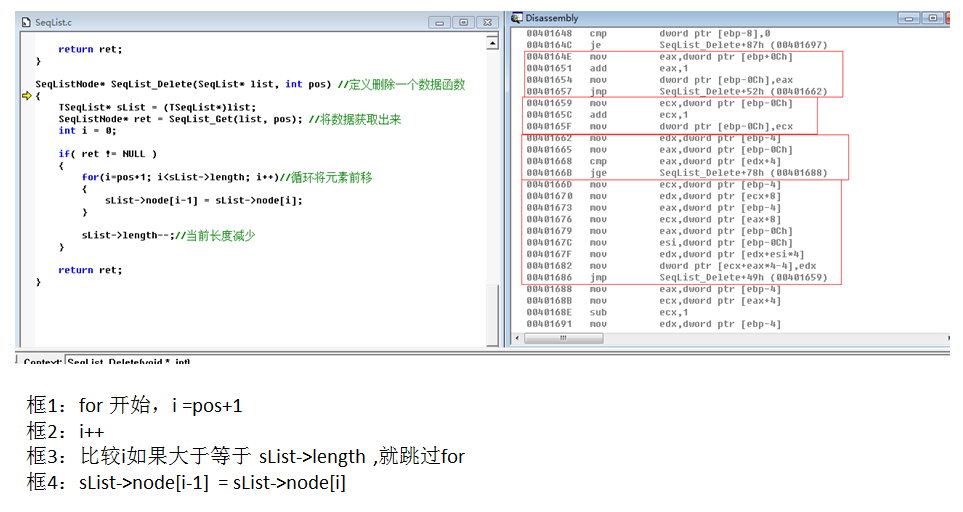Click the first 'return ret;' line at top
The width and height of the screenshot is (963, 512).
coord(90,49)
